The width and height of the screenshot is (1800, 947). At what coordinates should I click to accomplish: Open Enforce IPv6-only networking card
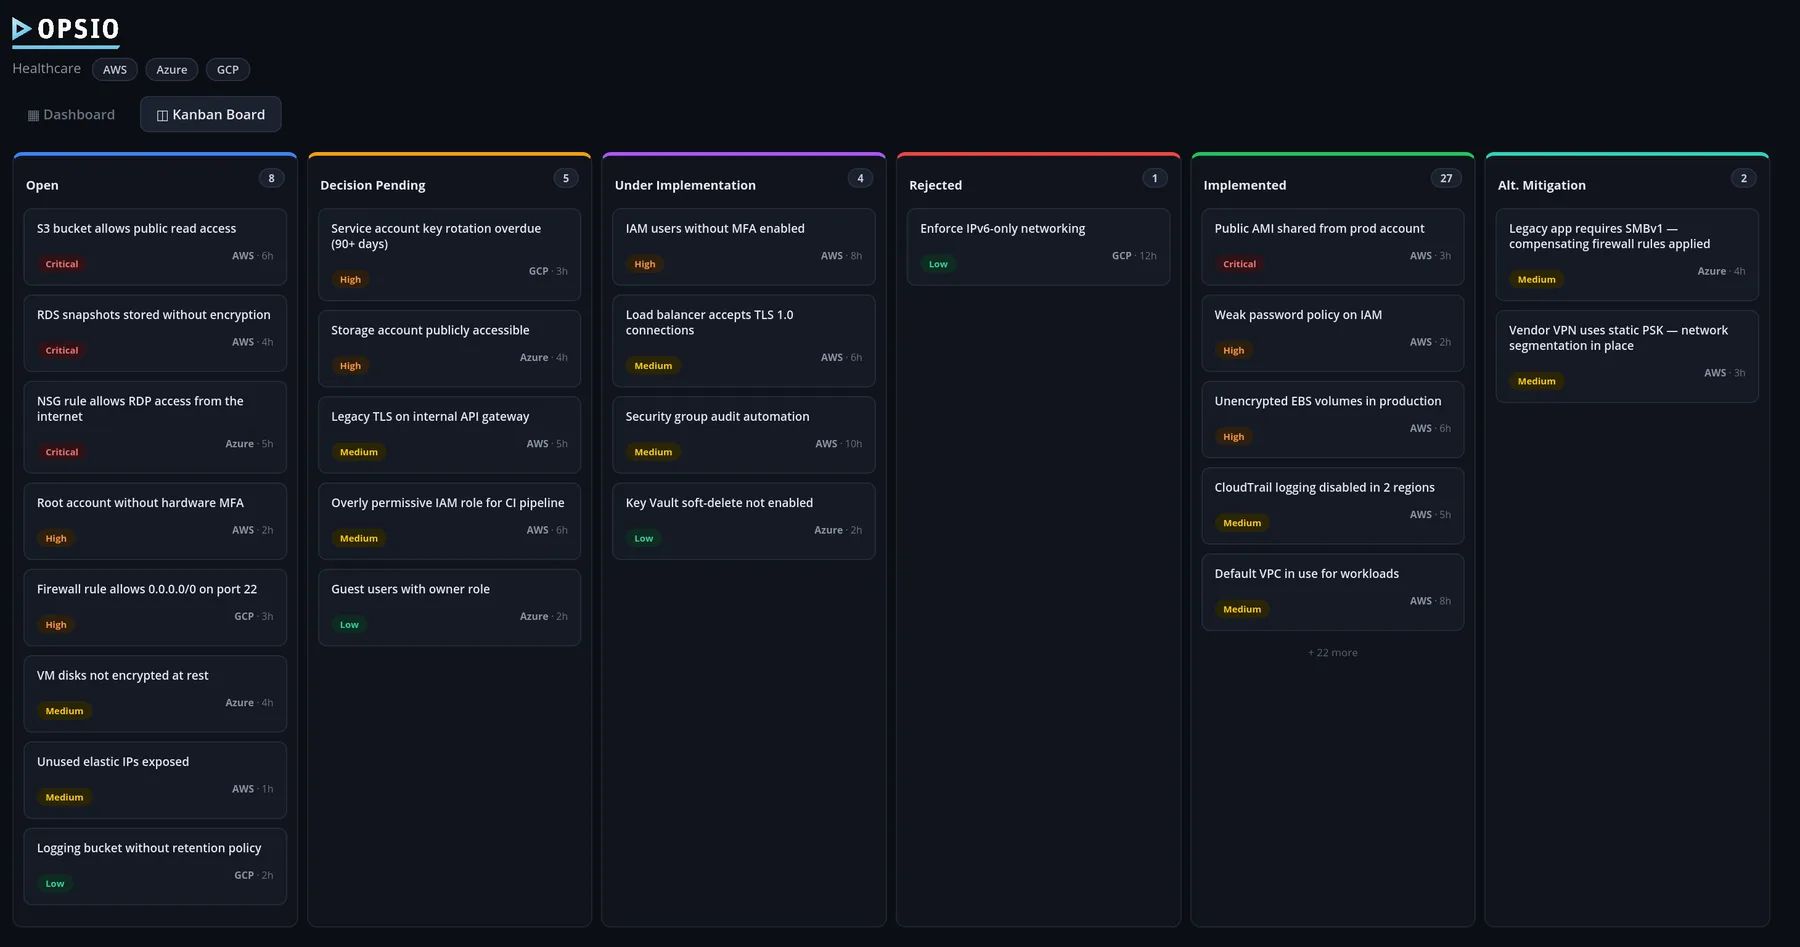click(x=1038, y=247)
